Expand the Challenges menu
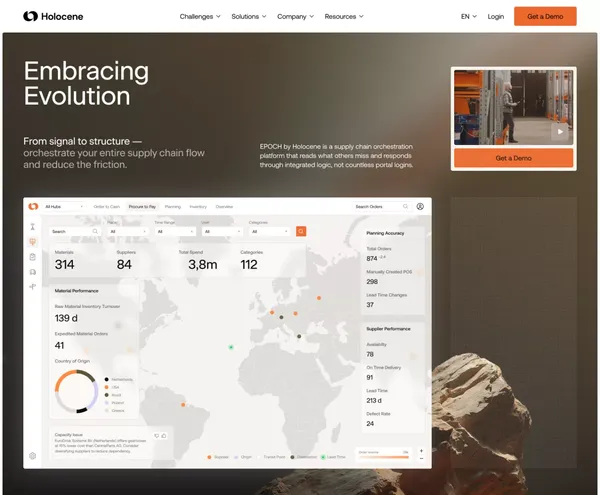 point(200,16)
